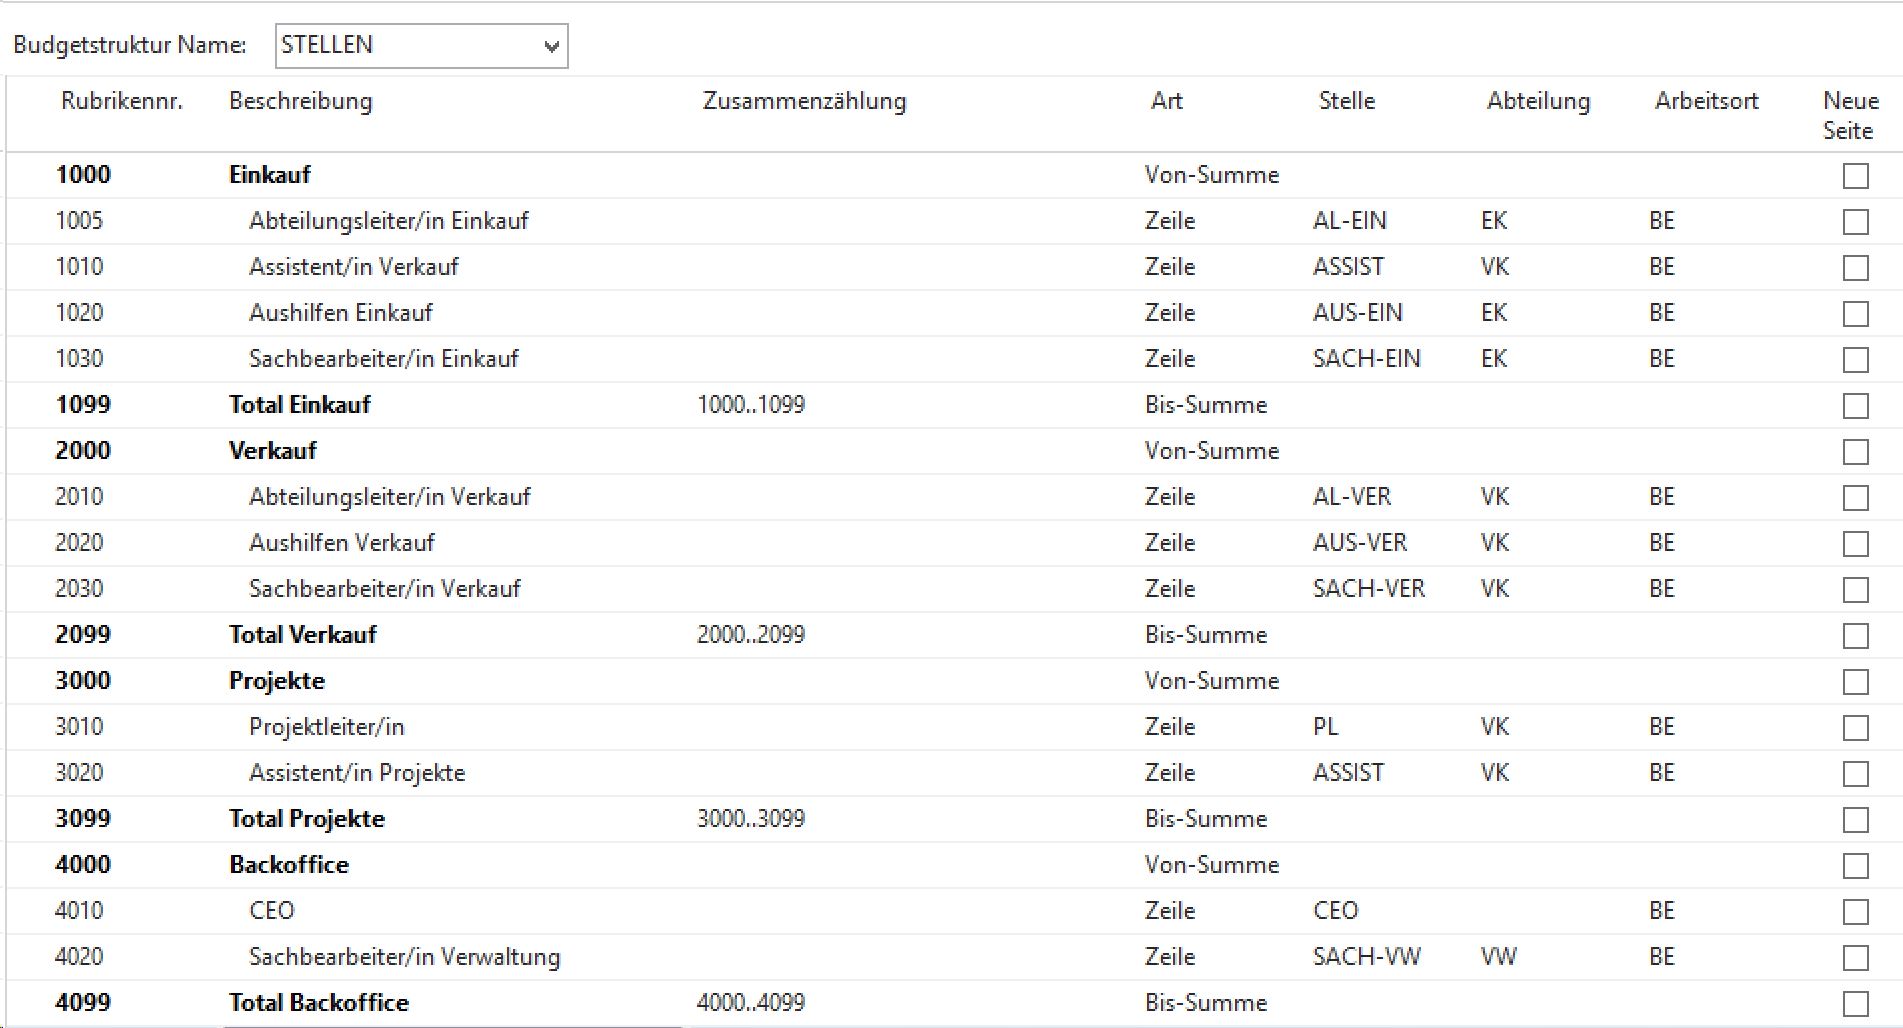Viewport: 1903px width, 1028px height.
Task: Select the Arbeitsort column header
Action: 1706,101
